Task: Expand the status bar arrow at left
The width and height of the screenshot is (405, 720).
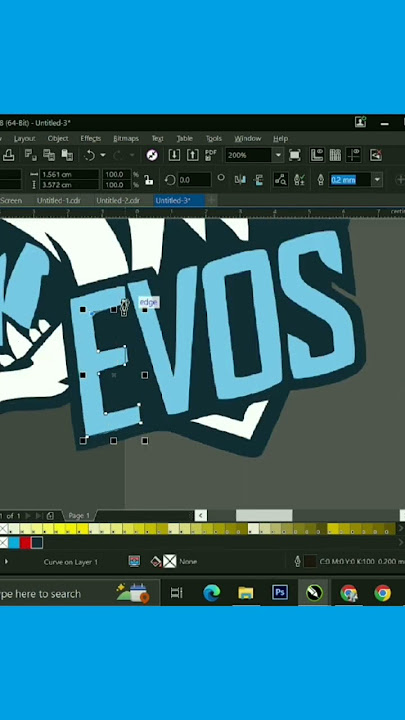Action: (x=6, y=562)
